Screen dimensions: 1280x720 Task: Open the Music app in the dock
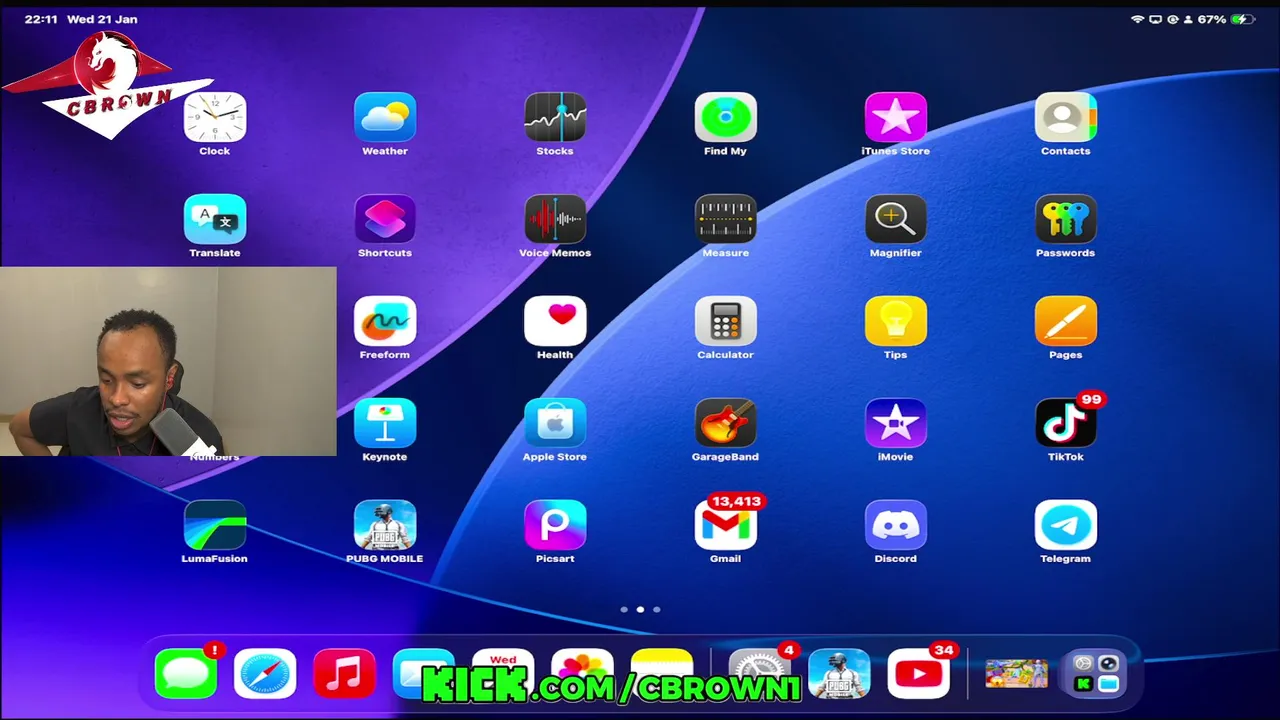(x=344, y=673)
